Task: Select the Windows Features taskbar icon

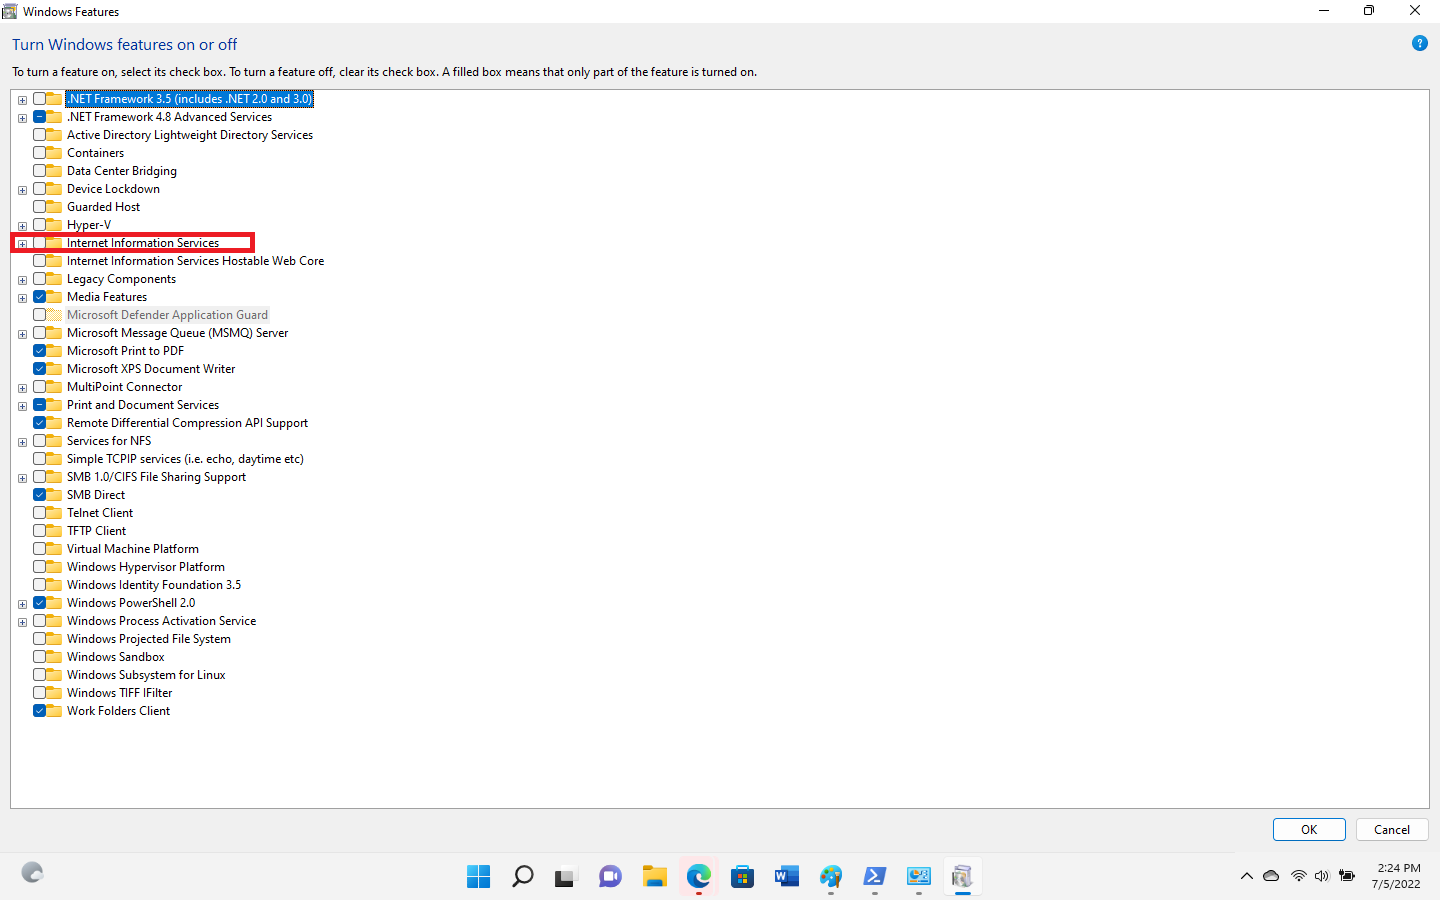Action: pyautogui.click(x=962, y=877)
